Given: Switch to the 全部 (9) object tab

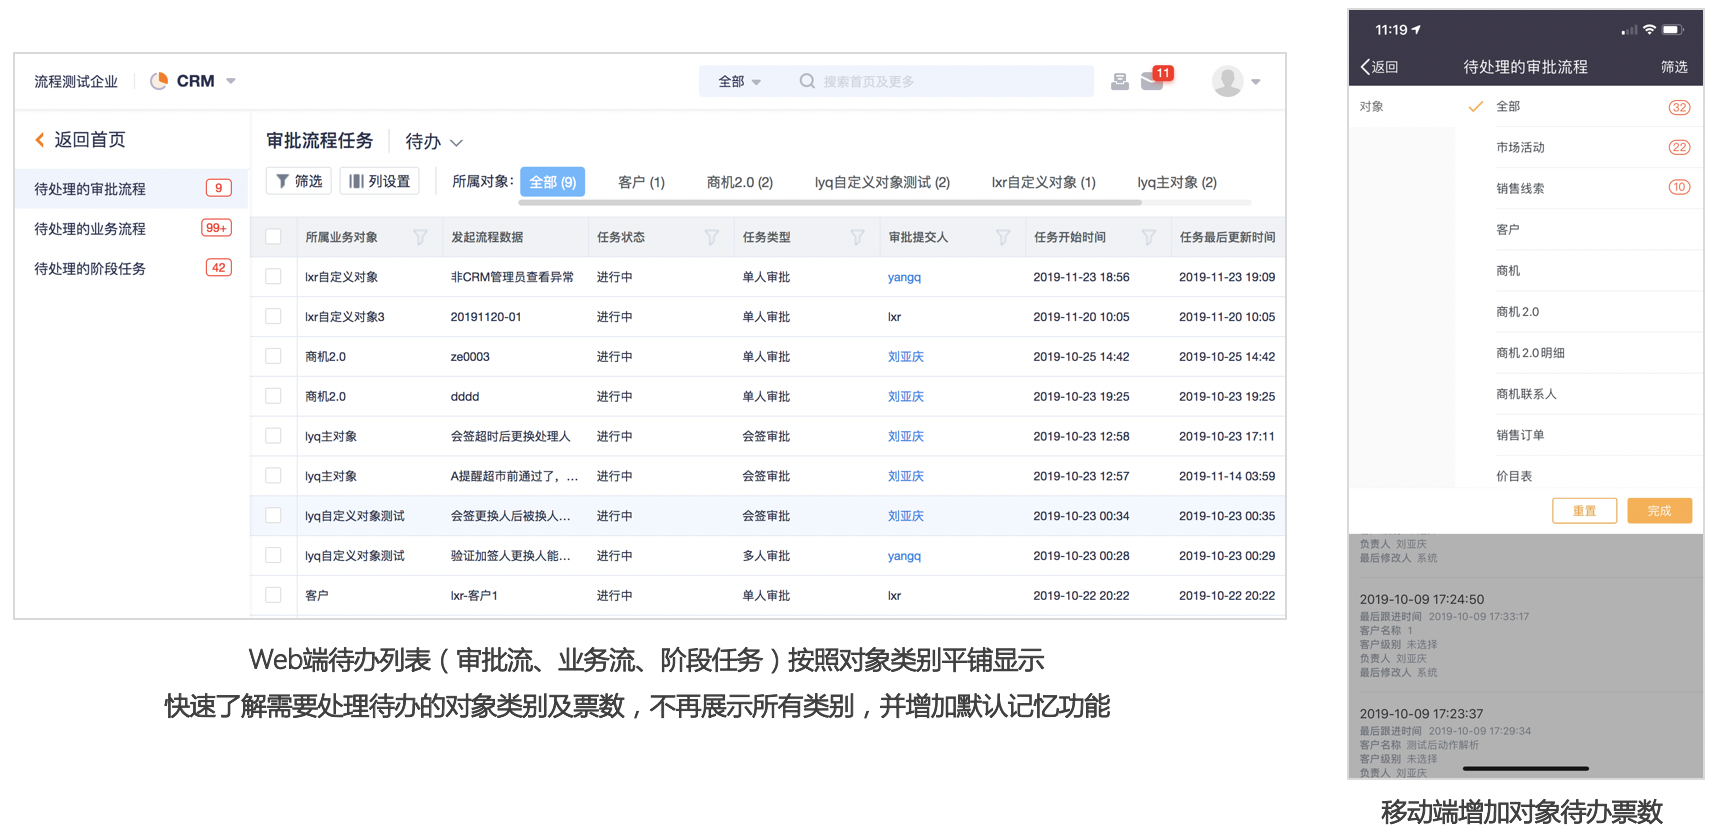Looking at the screenshot, I should click(x=552, y=182).
